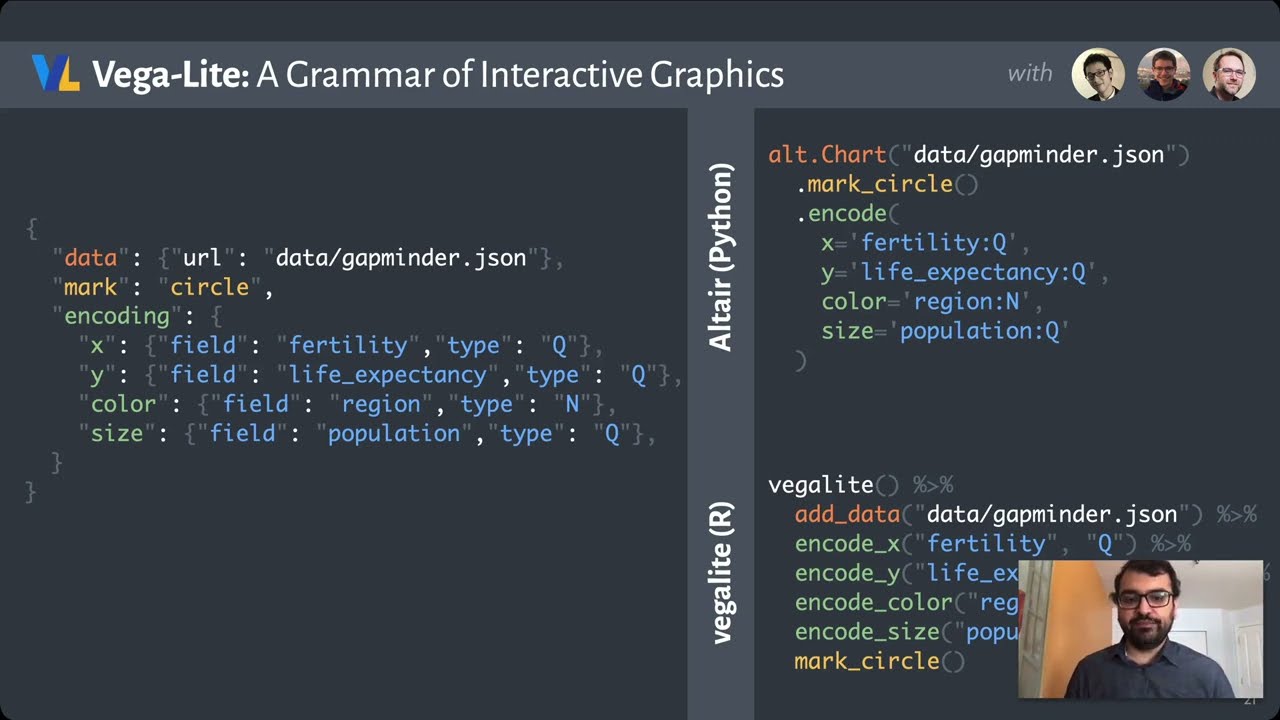The image size is (1280, 720).
Task: Click the Altair color='region:N' line
Action: click(933, 301)
